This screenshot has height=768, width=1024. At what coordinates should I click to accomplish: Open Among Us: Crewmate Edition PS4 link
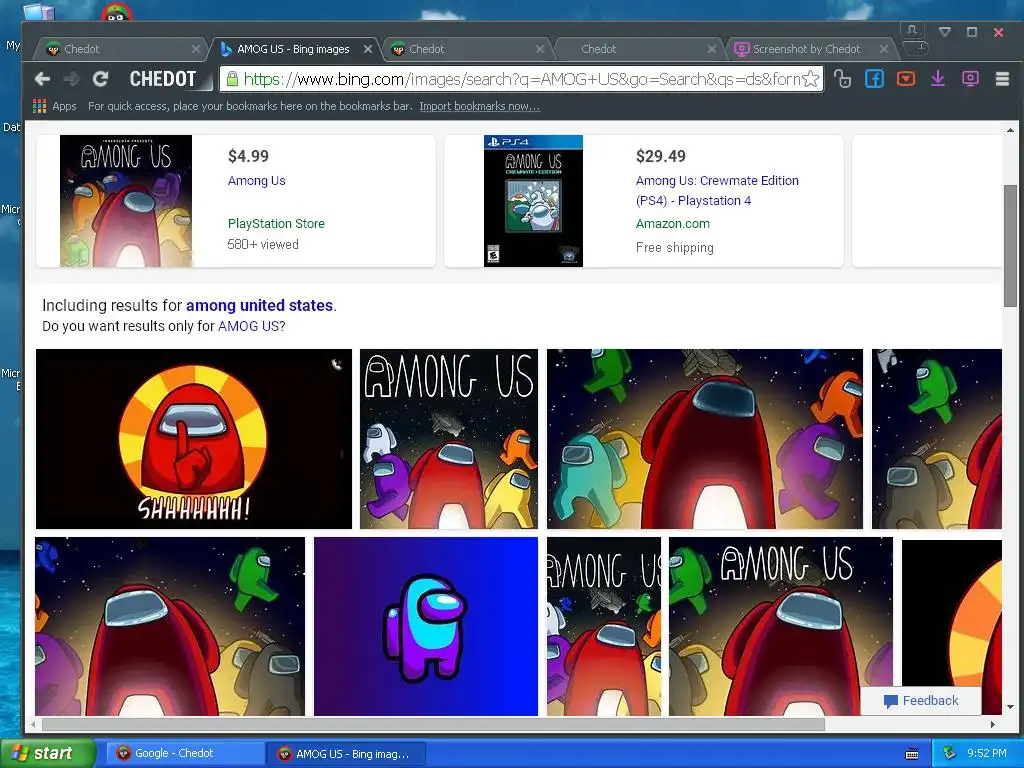(717, 190)
